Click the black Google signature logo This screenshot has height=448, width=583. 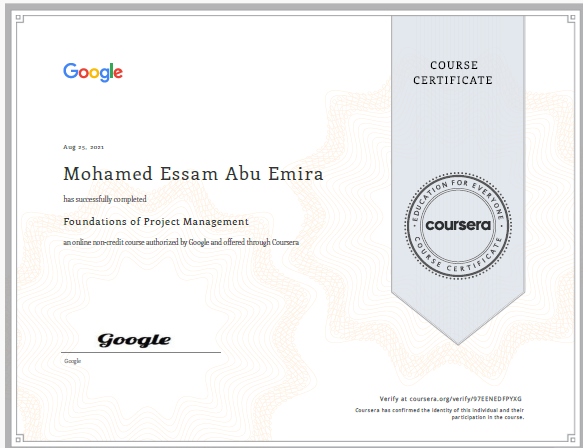point(134,340)
